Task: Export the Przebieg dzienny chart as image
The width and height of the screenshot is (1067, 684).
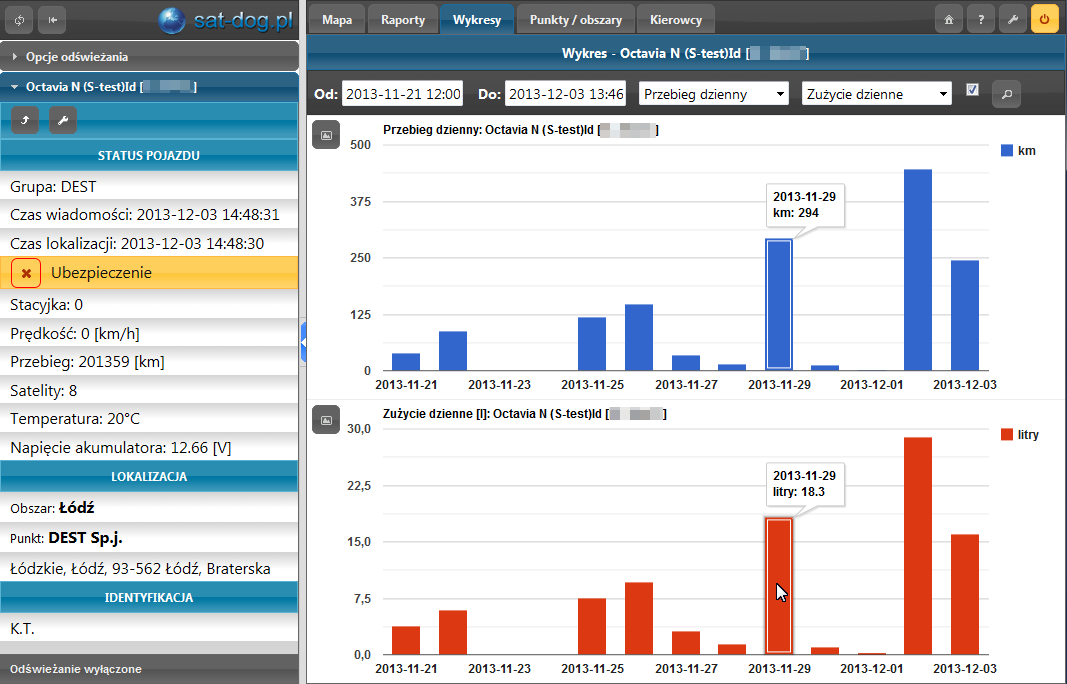Action: click(326, 134)
